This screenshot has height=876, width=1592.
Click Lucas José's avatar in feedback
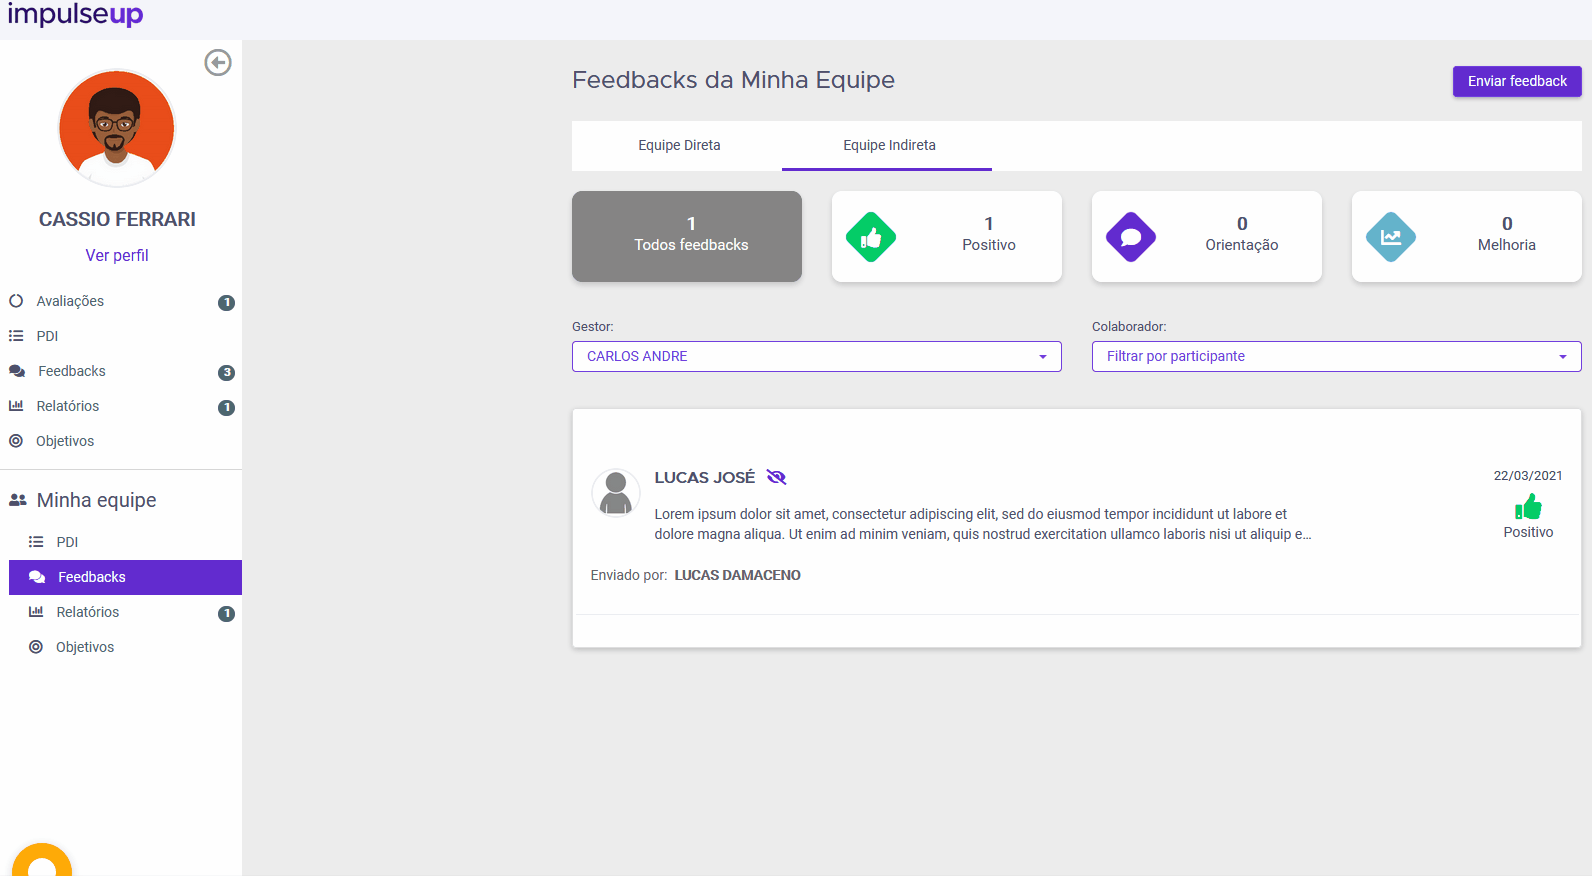(616, 493)
